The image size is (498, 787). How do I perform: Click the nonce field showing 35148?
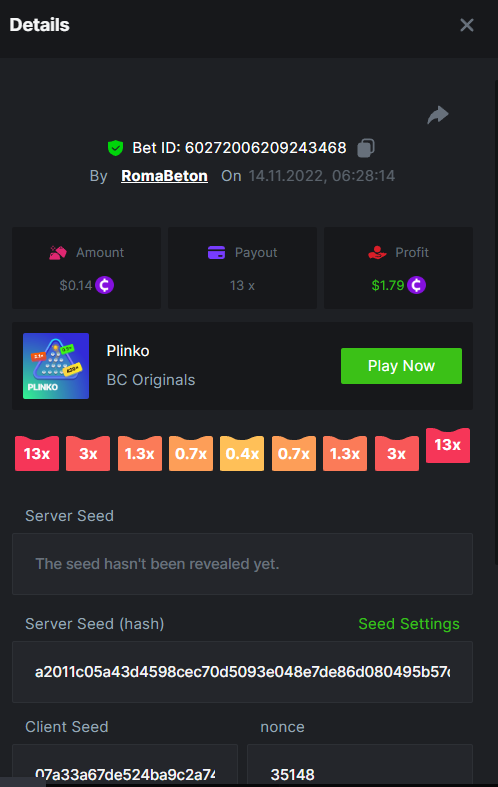pyautogui.click(x=360, y=765)
